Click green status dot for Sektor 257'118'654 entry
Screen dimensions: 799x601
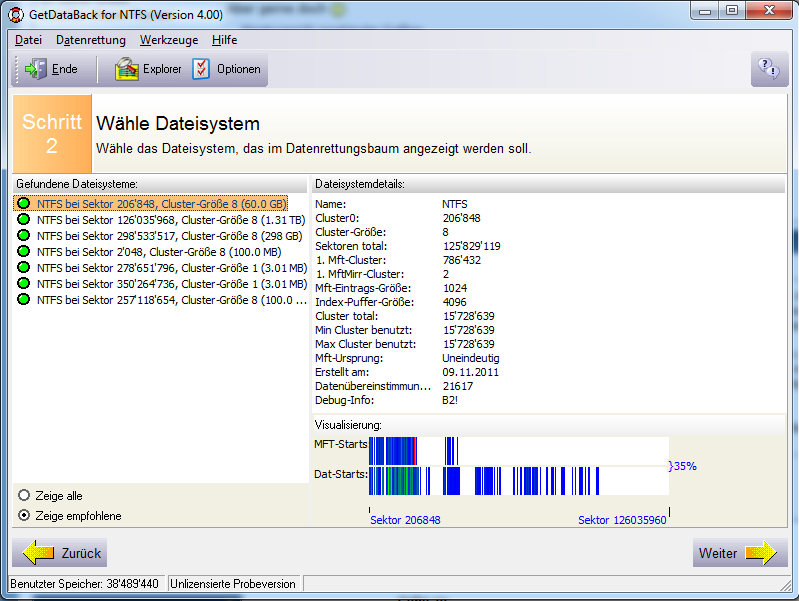23,299
